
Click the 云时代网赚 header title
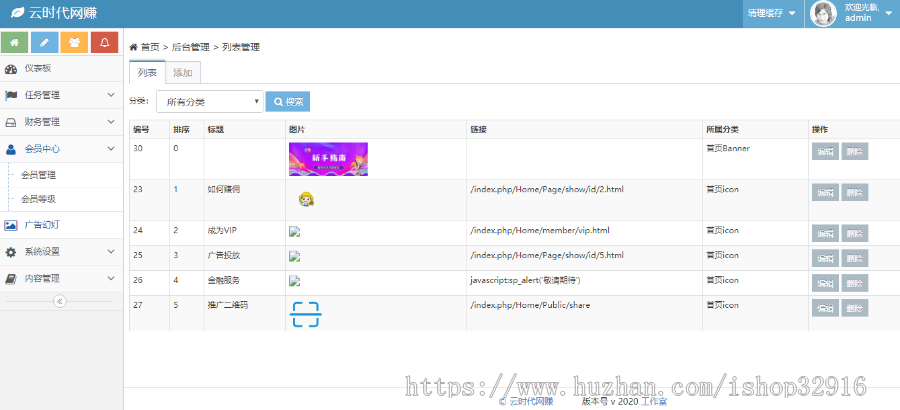pos(63,13)
